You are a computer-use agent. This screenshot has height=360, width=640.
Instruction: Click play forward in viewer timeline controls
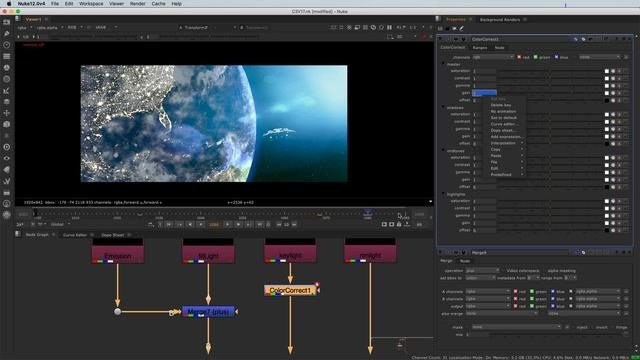(x=228, y=224)
